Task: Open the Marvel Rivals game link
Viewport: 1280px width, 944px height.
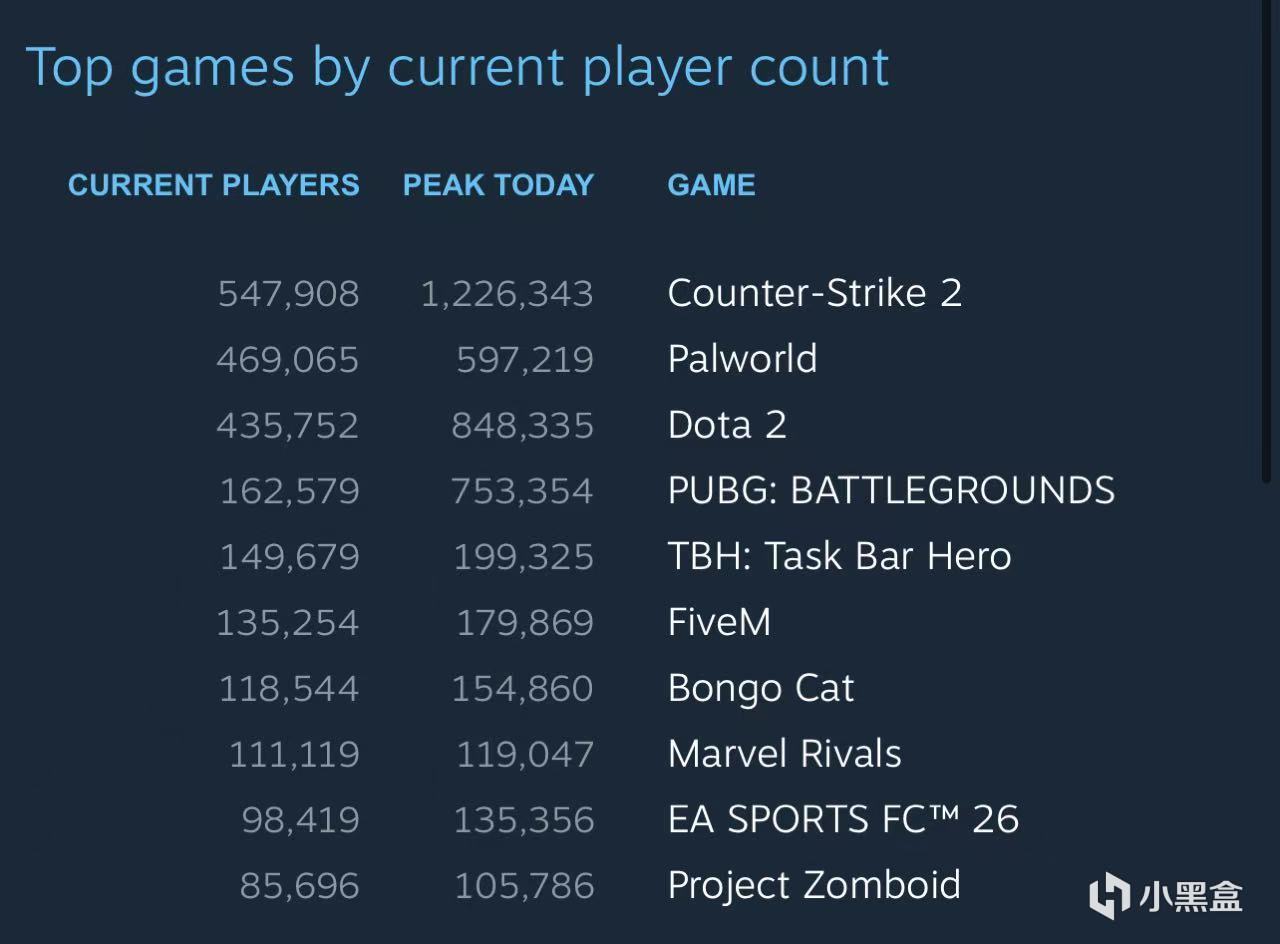Action: pos(784,754)
